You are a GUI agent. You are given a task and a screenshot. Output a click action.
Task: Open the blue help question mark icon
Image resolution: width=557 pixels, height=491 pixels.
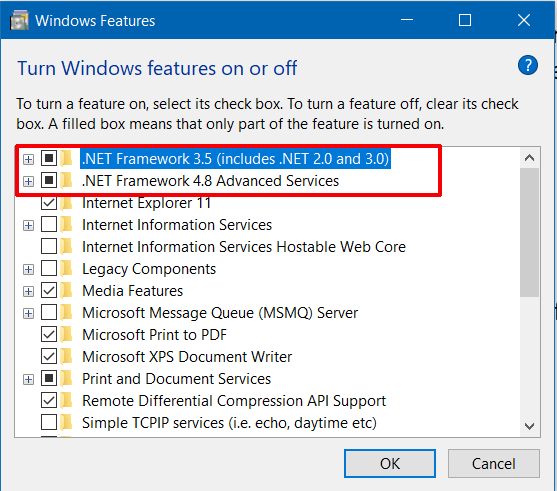coord(528,65)
